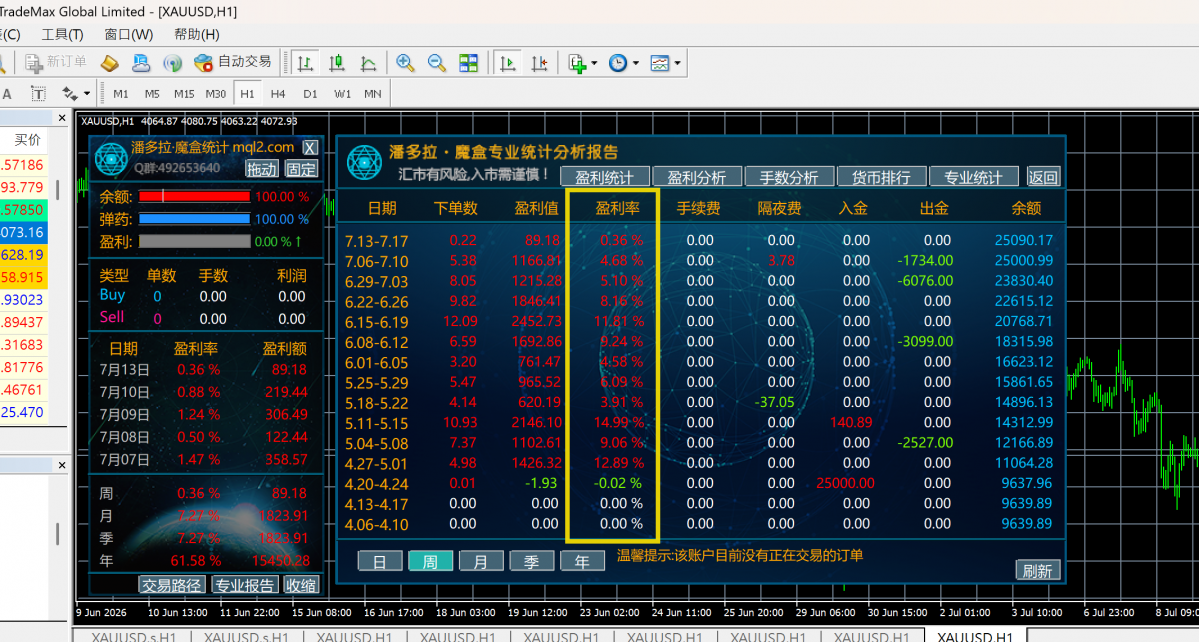This screenshot has height=642, width=1199.
Task: Close the Market Watch panel
Action: click(62, 118)
